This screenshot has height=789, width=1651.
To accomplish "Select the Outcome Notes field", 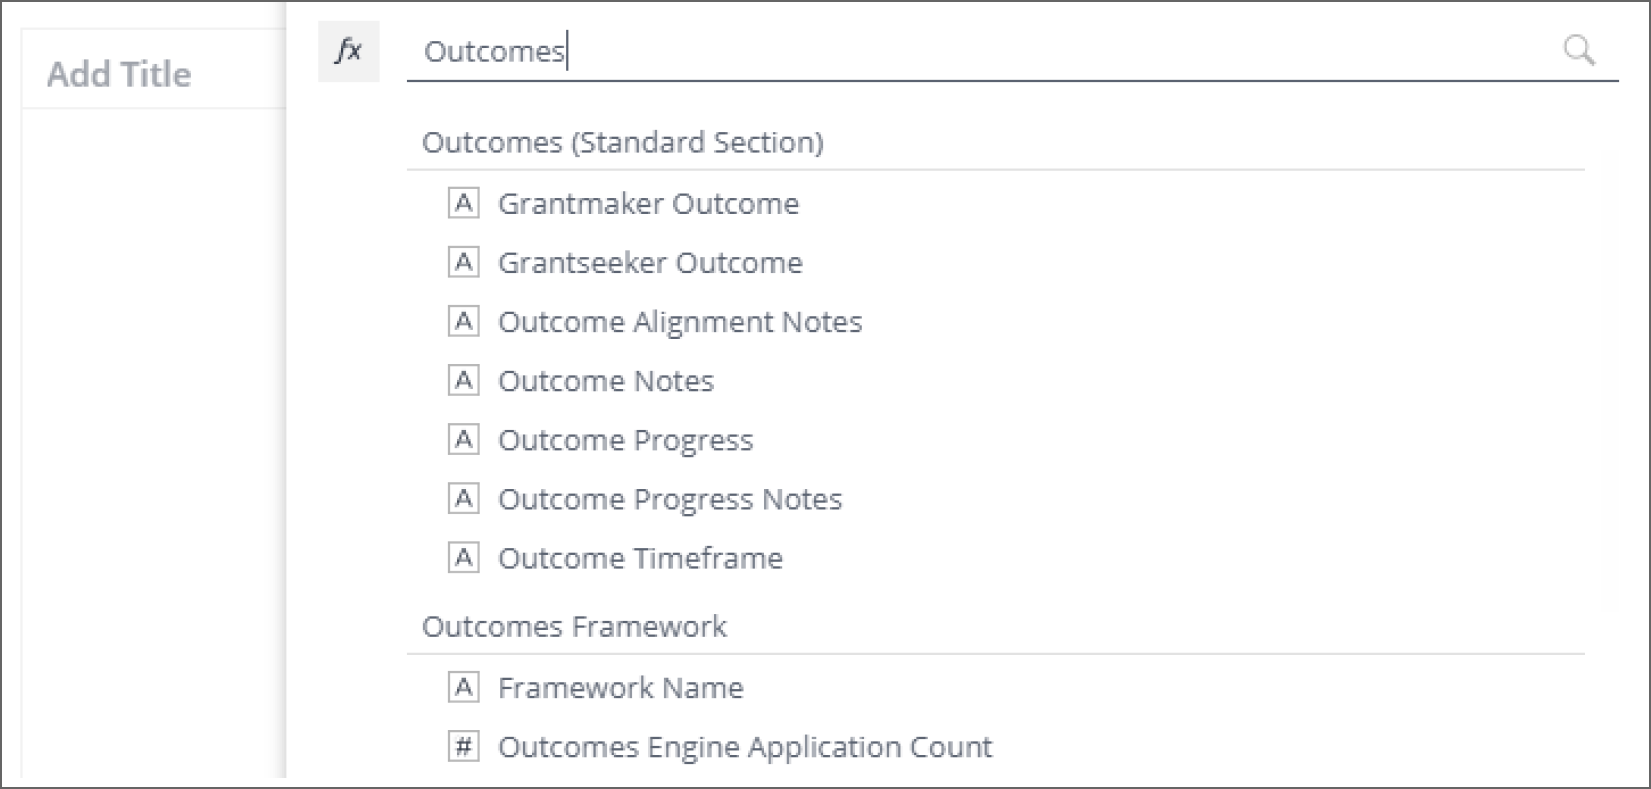I will pos(606,381).
